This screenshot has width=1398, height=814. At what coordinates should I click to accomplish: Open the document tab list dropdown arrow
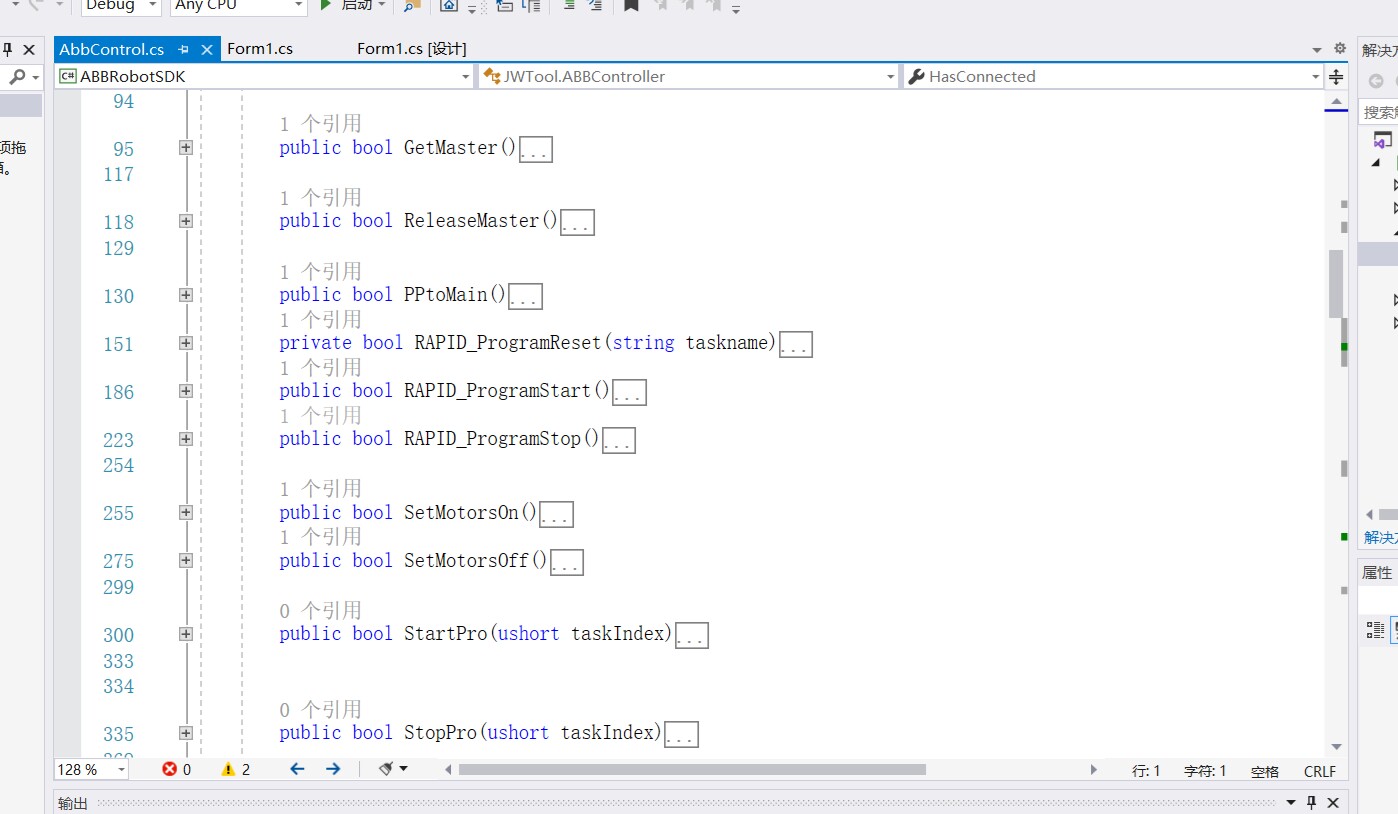1317,50
